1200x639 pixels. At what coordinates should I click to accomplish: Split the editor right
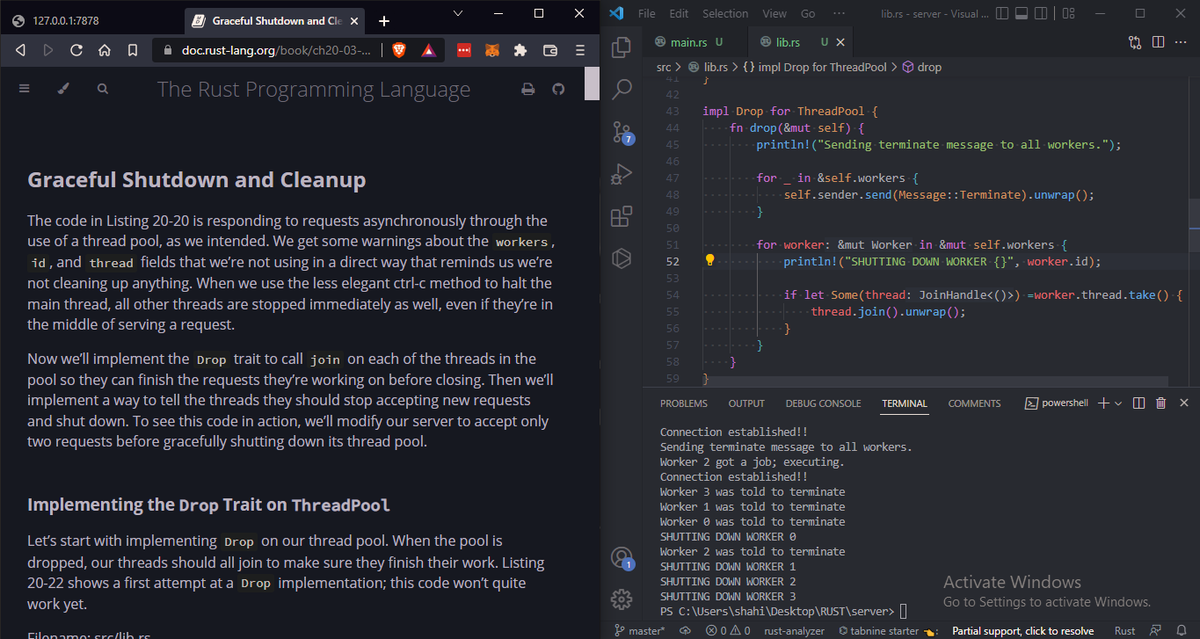point(1157,42)
